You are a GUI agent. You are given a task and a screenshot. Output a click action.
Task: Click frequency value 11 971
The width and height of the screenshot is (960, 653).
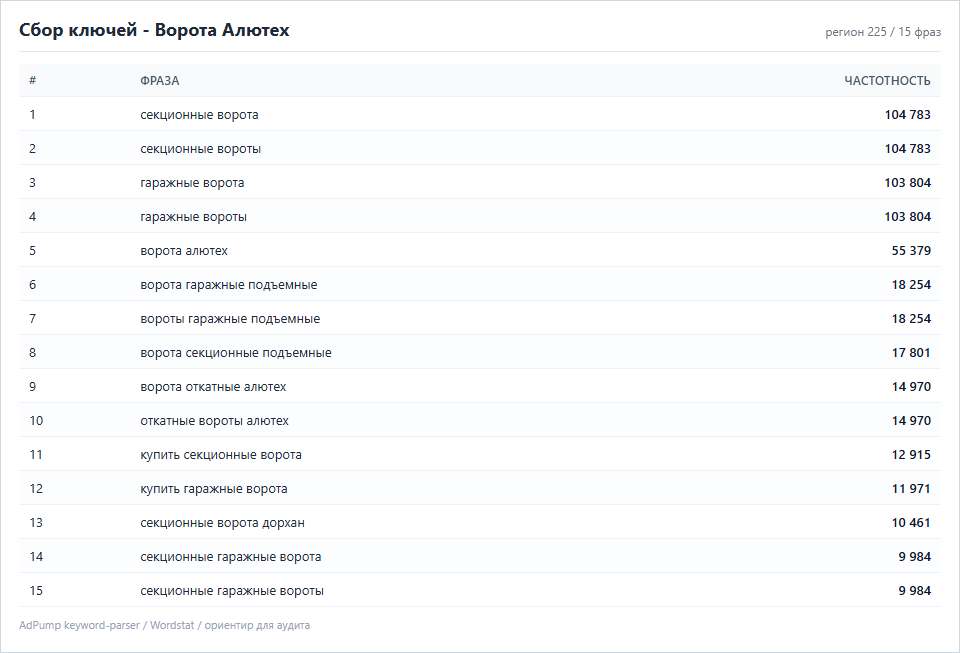[x=911, y=489]
